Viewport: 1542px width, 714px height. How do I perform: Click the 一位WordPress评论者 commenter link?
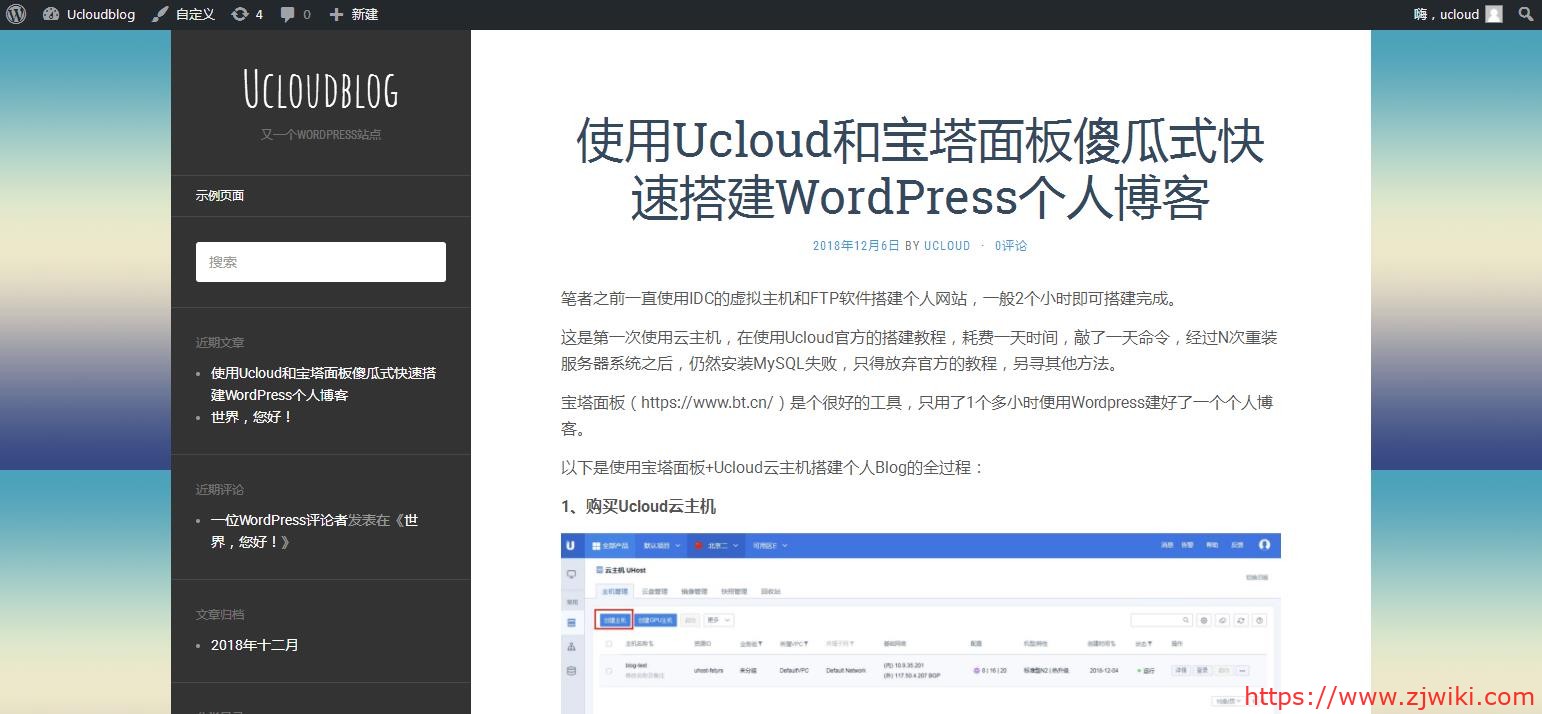279,520
